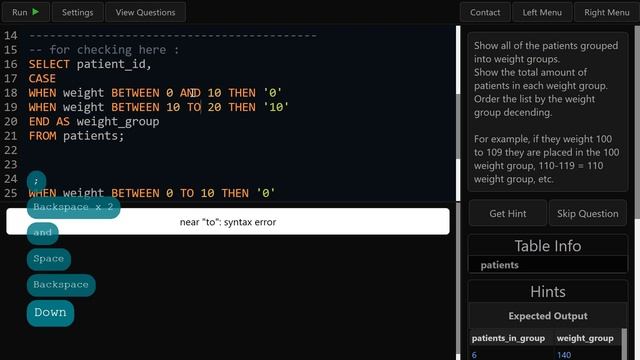This screenshot has height=360, width=640.
Task: Click the question description text
Action: tap(547, 112)
